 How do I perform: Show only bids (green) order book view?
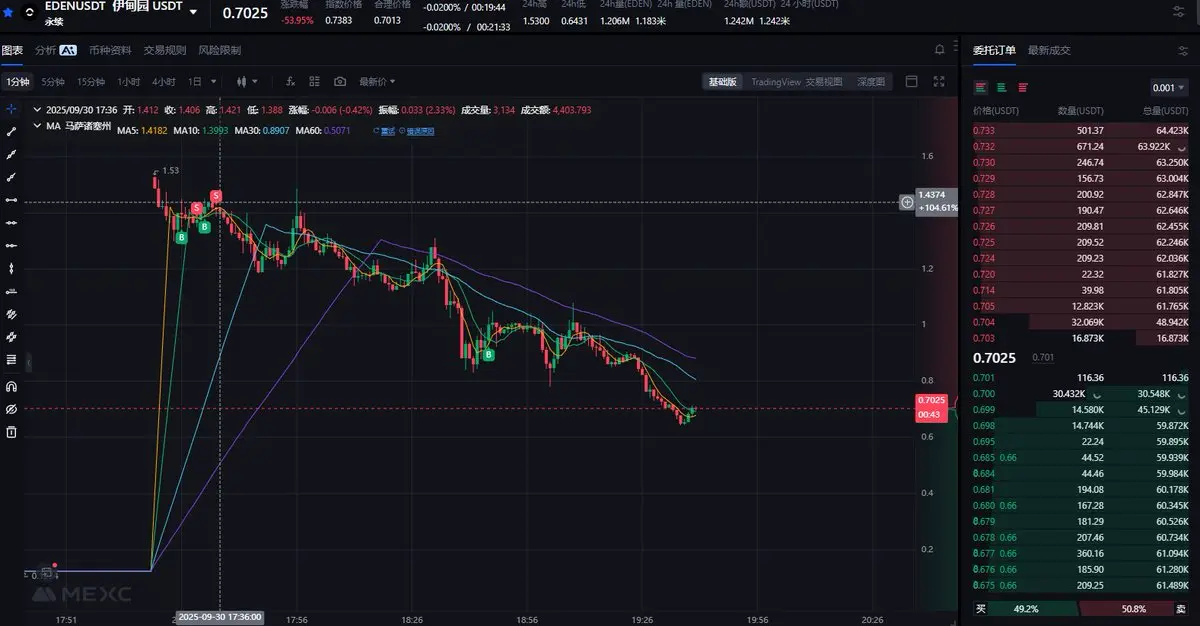pos(1001,87)
